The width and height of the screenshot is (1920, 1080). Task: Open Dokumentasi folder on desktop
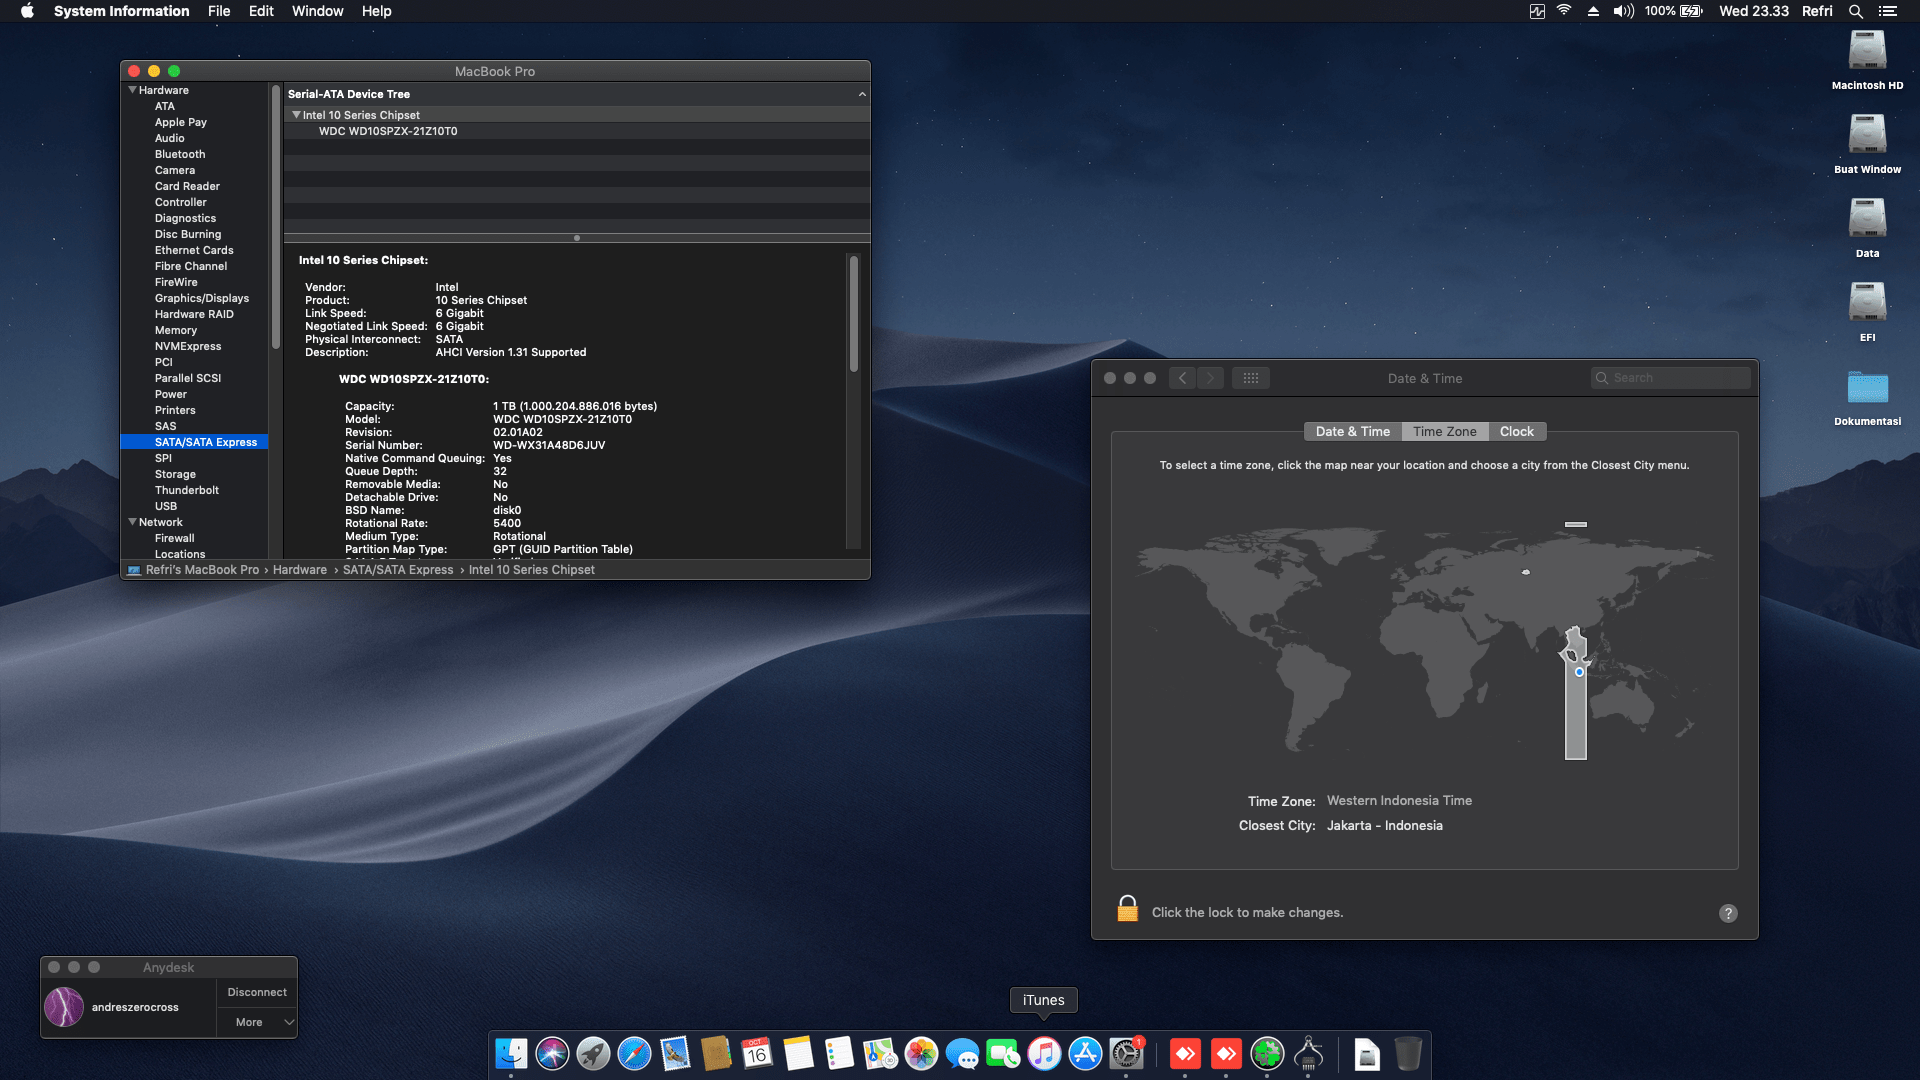[x=1867, y=397]
